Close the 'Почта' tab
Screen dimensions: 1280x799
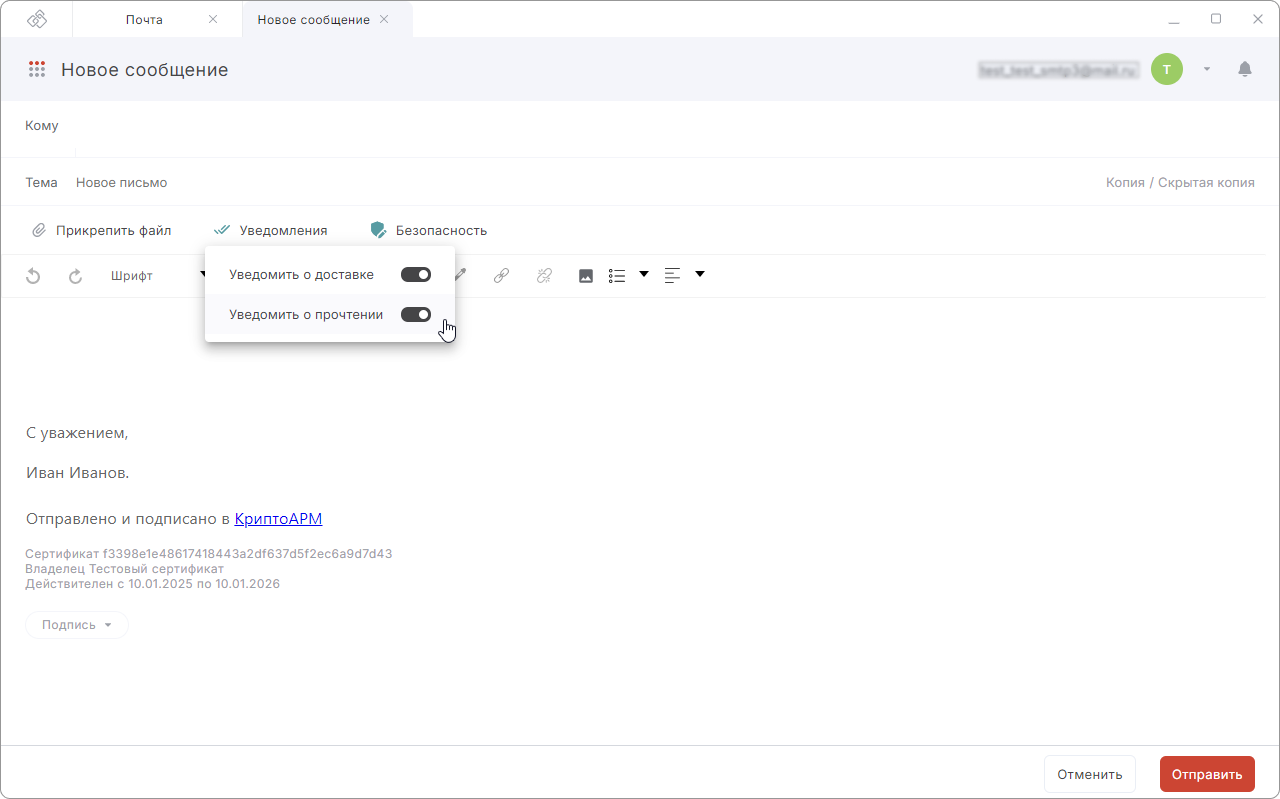[213, 19]
